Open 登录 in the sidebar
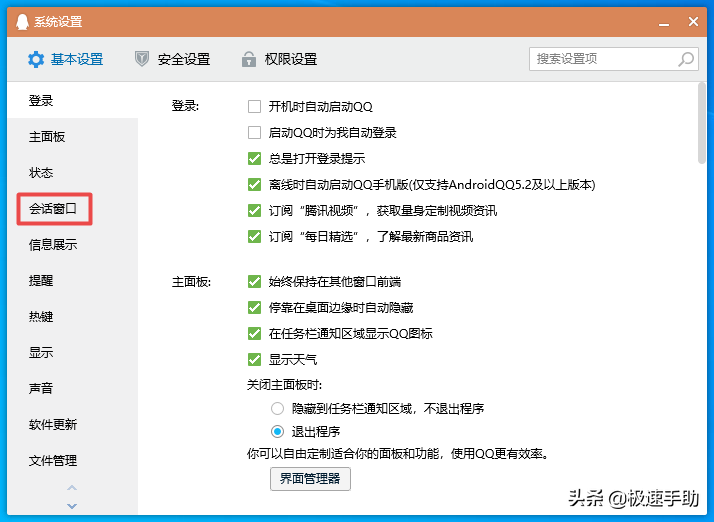Screen dimensions: 714x522 coord(72,100)
